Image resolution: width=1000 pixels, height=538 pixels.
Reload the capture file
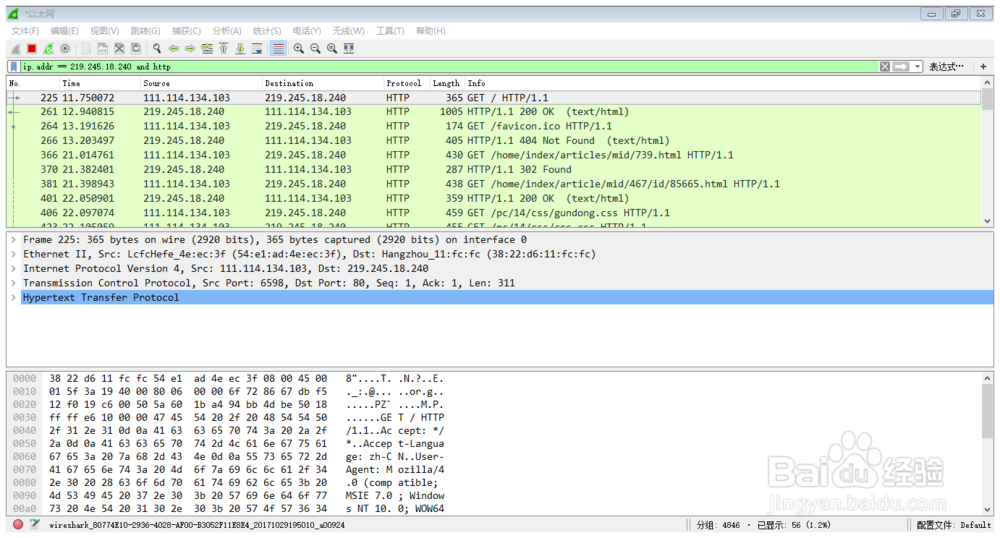point(136,48)
